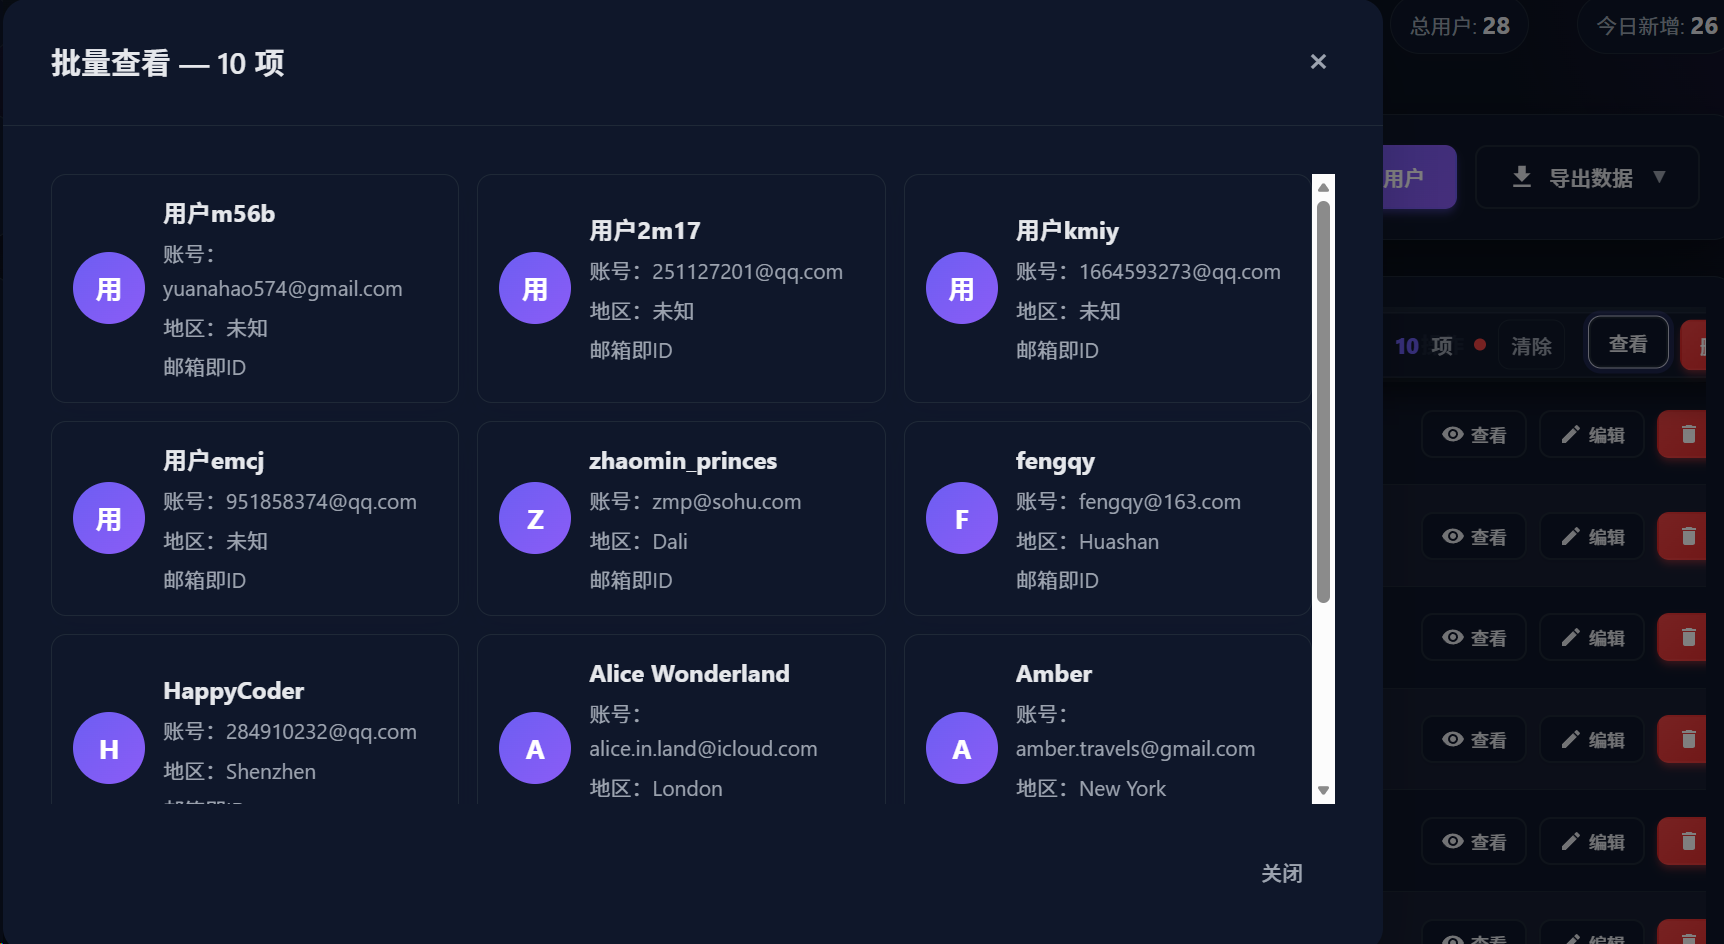The width and height of the screenshot is (1724, 944).
Task: Click the account zmp@sohu.com
Action: (727, 501)
